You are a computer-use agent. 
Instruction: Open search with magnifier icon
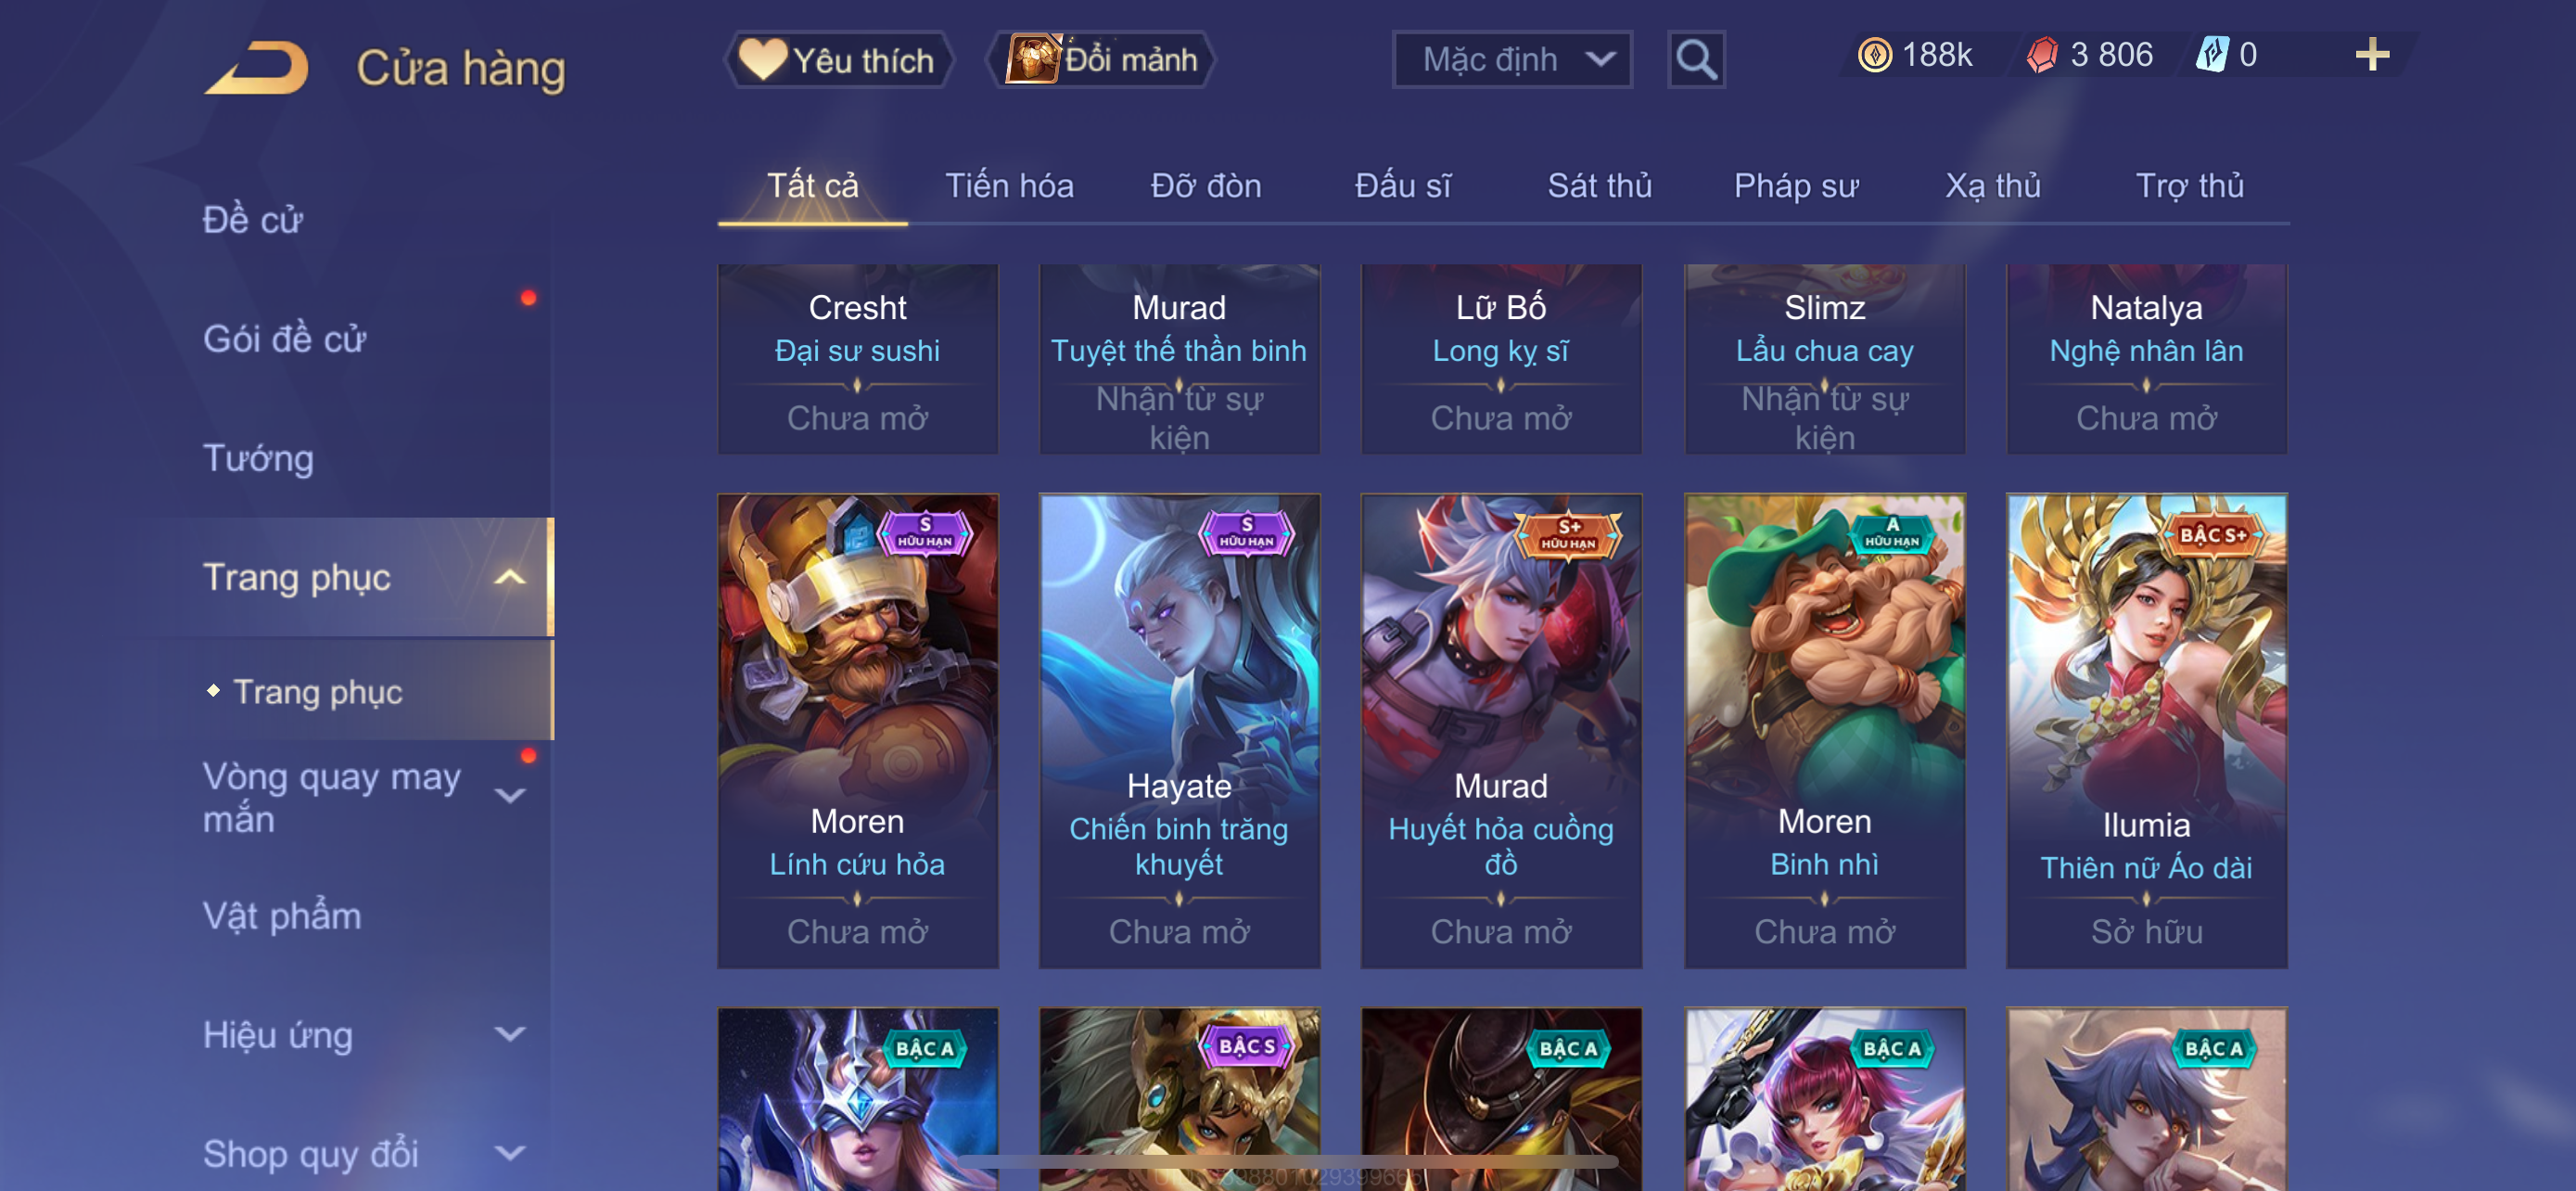tap(1696, 59)
